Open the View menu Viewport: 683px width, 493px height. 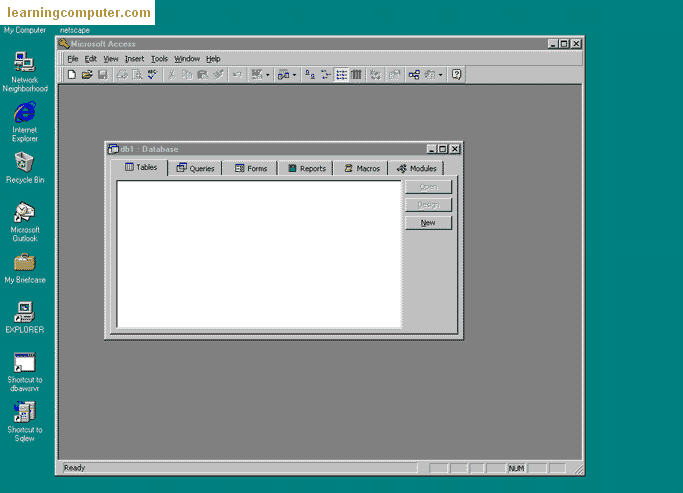click(111, 59)
